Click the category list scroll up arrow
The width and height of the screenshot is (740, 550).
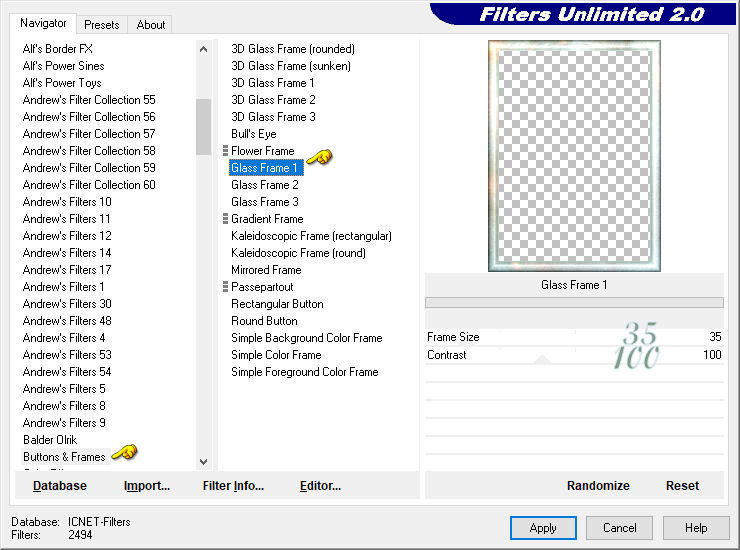click(x=203, y=49)
